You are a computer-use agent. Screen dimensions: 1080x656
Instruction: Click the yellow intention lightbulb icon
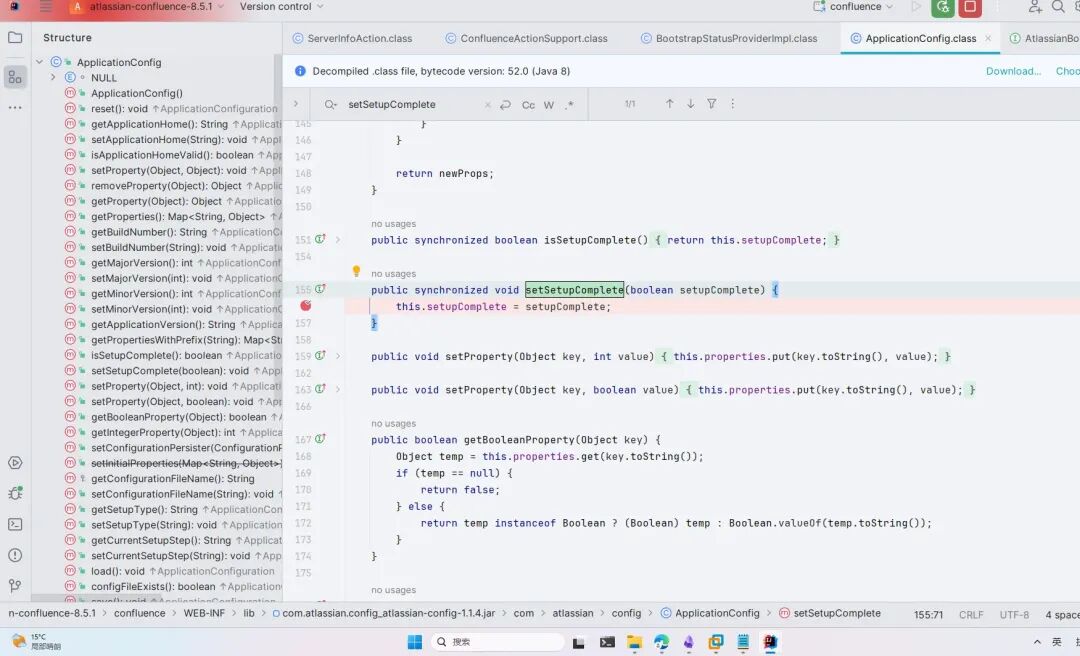coord(356,271)
